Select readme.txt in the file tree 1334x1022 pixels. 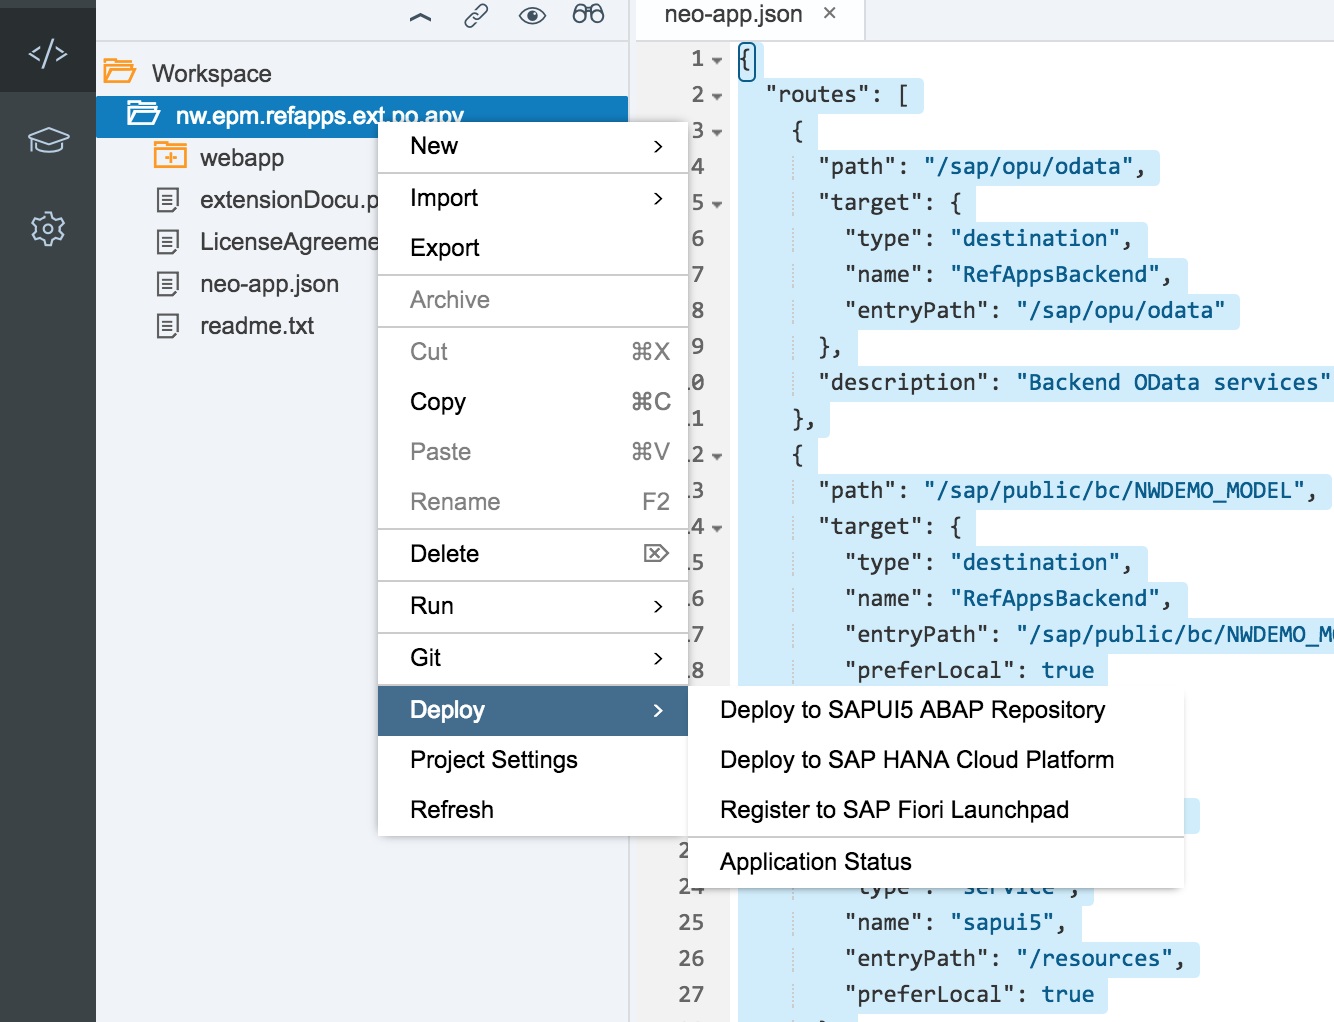coord(257,326)
